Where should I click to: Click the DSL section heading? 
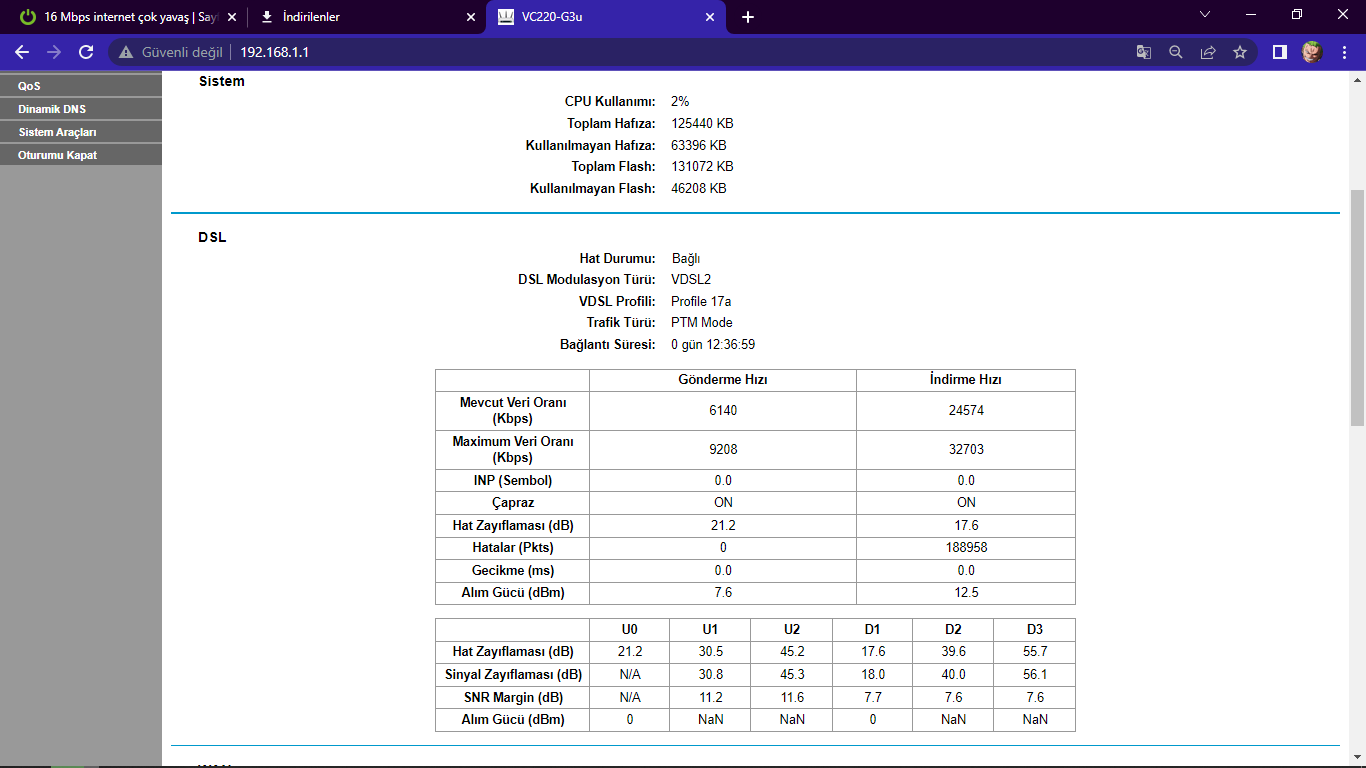click(212, 237)
